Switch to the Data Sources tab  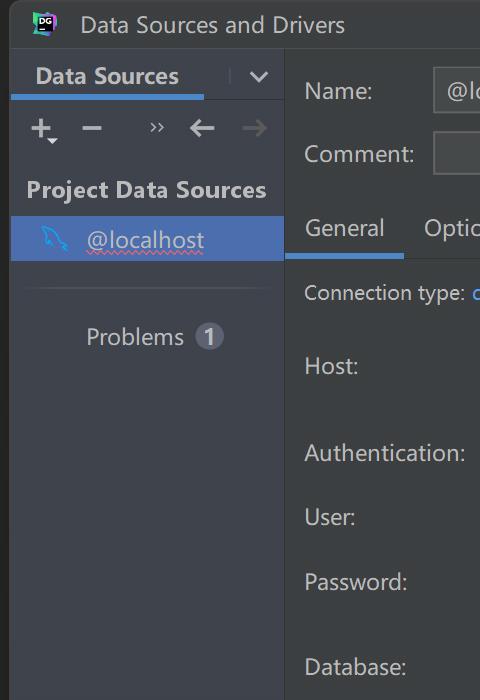point(107,76)
